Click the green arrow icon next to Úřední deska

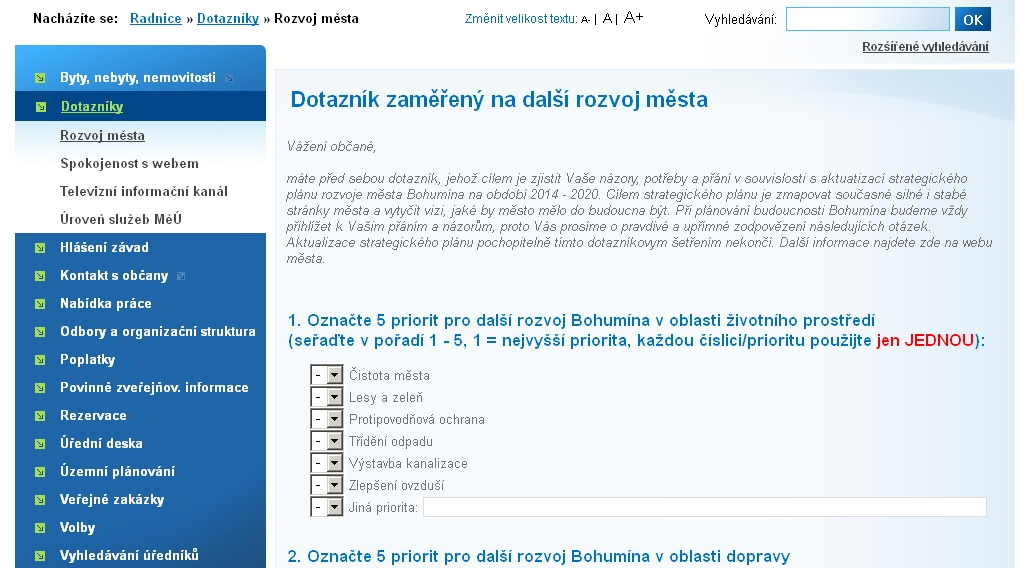[x=40, y=444]
